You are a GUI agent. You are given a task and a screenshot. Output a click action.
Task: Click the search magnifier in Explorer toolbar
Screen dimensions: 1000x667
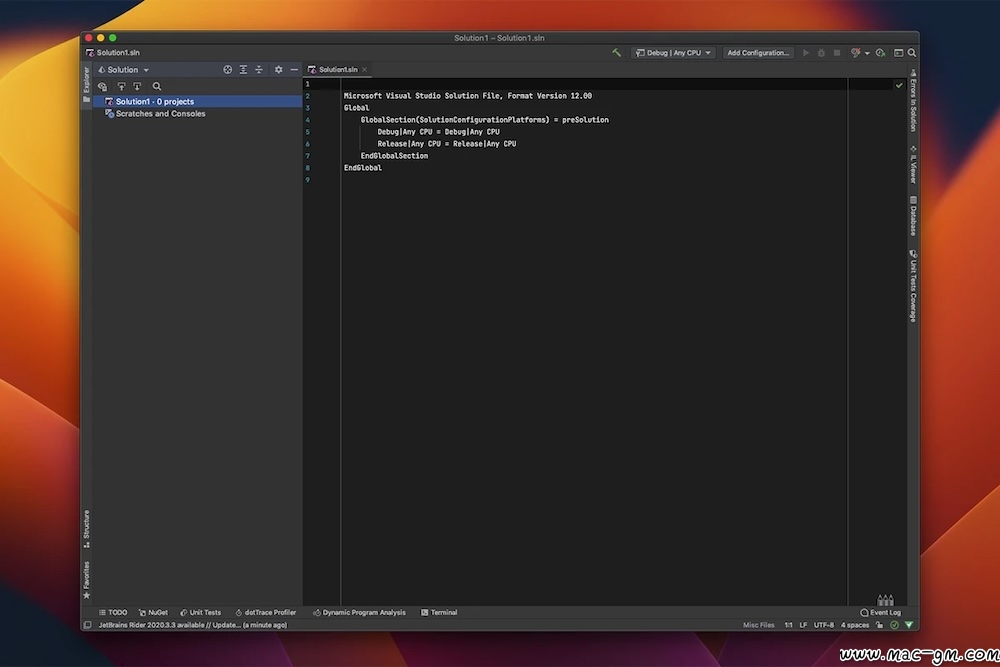156,86
